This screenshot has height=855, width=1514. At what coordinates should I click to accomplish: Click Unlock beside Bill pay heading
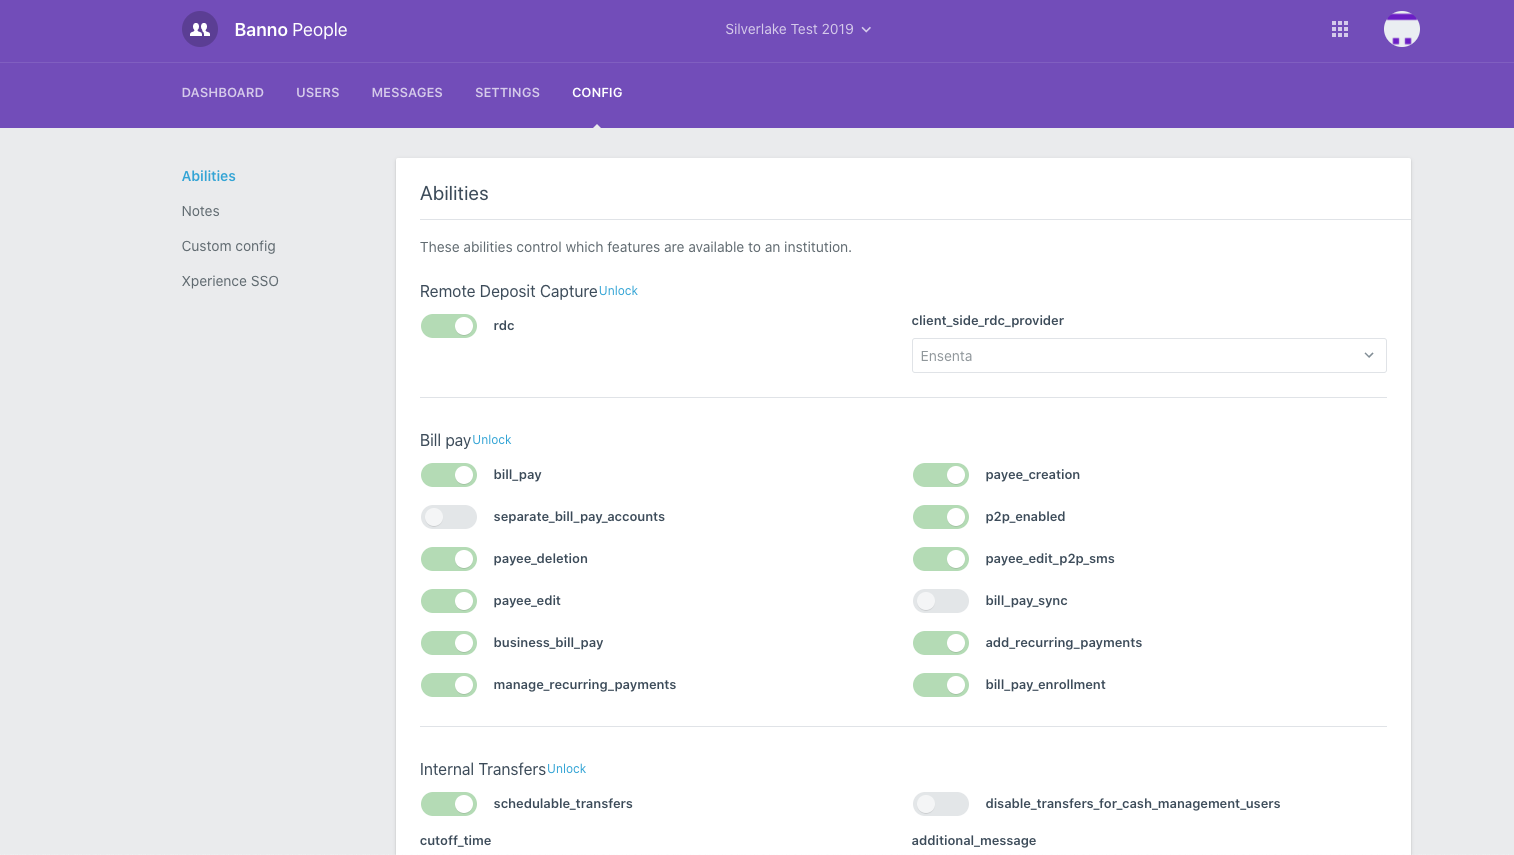click(x=492, y=440)
